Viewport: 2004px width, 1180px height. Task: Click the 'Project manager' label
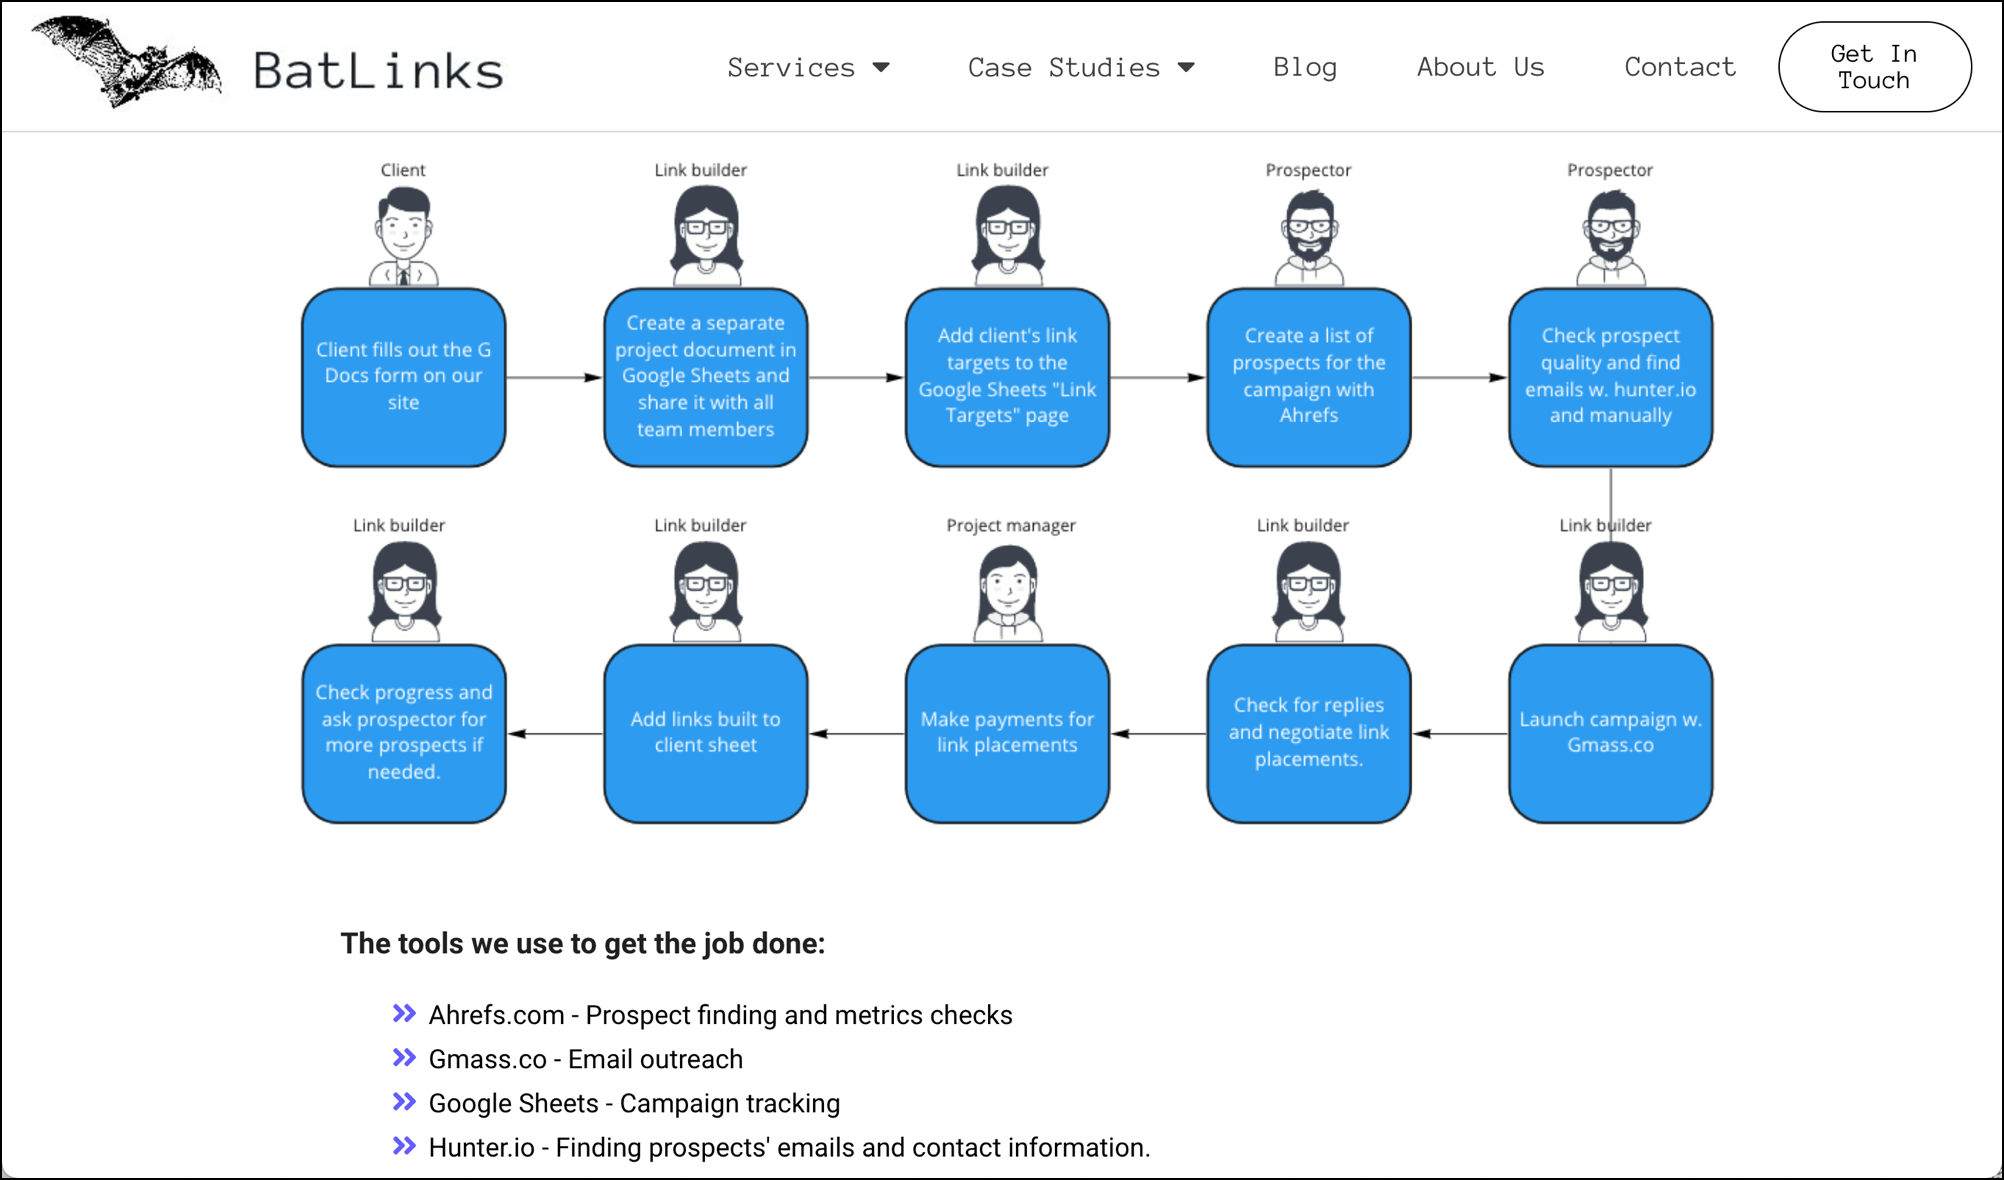click(x=1011, y=525)
